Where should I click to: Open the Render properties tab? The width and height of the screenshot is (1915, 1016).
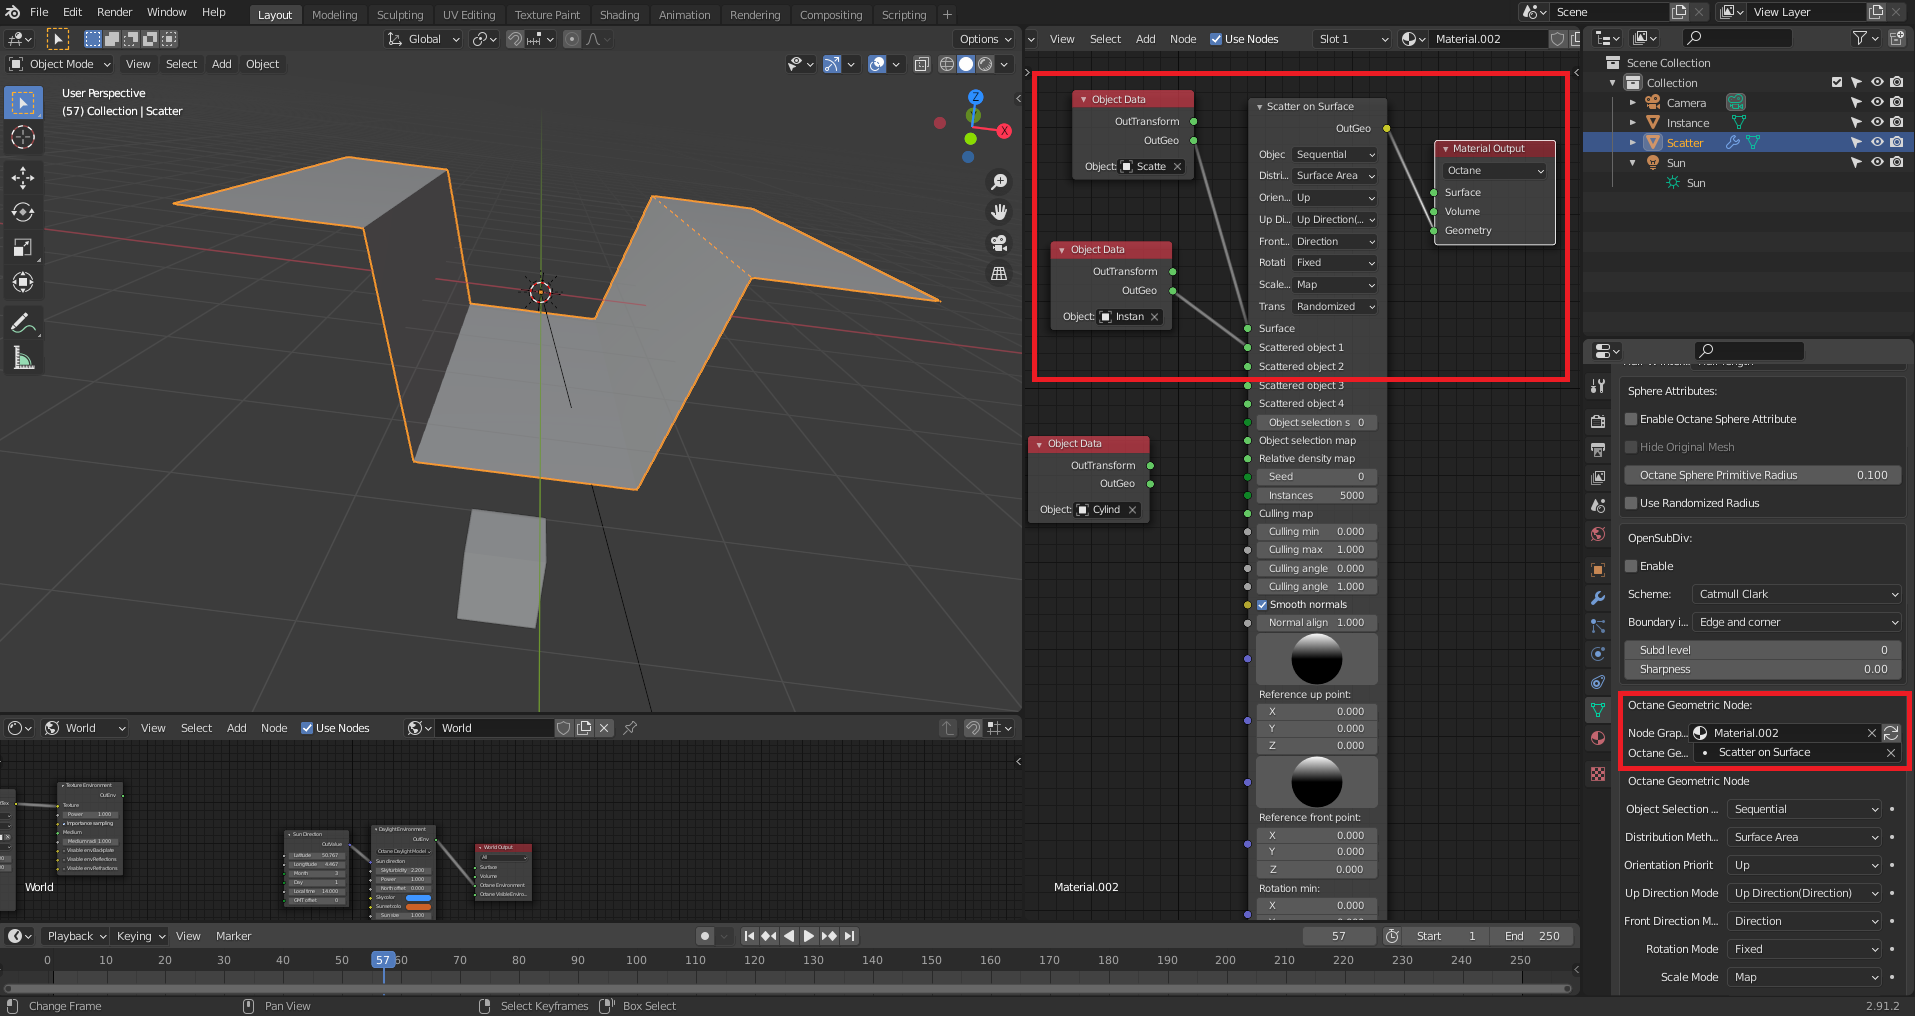point(1598,422)
